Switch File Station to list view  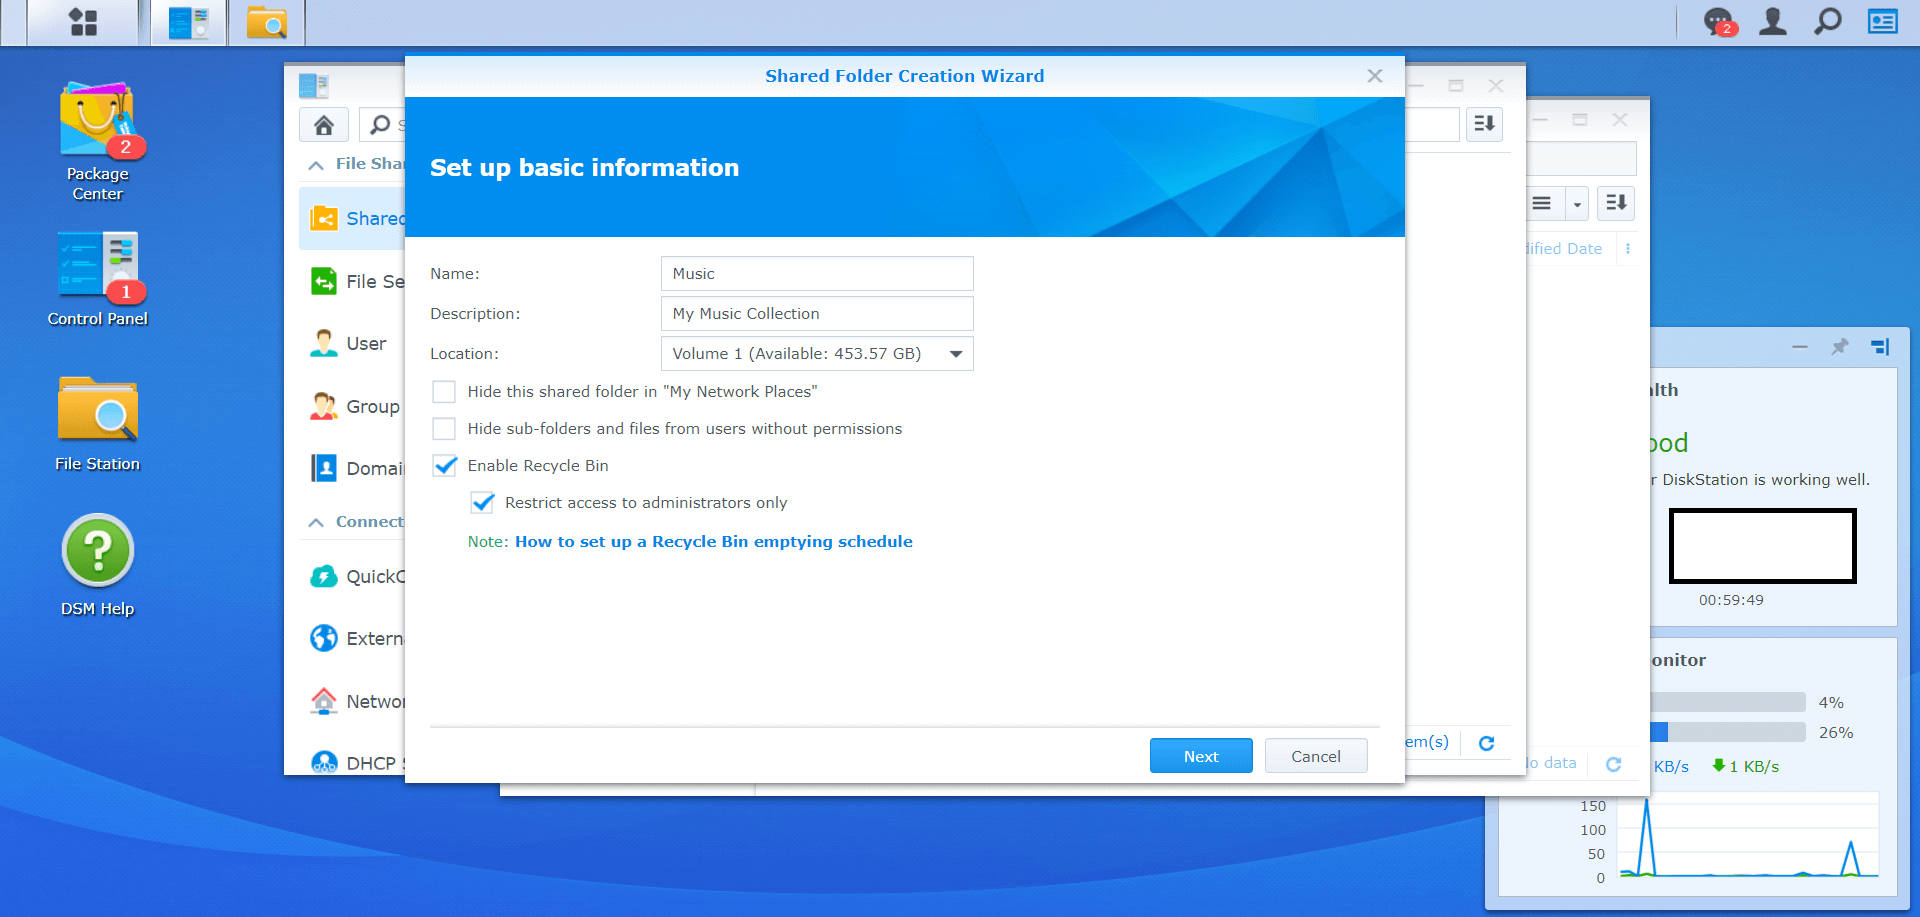(x=1543, y=203)
